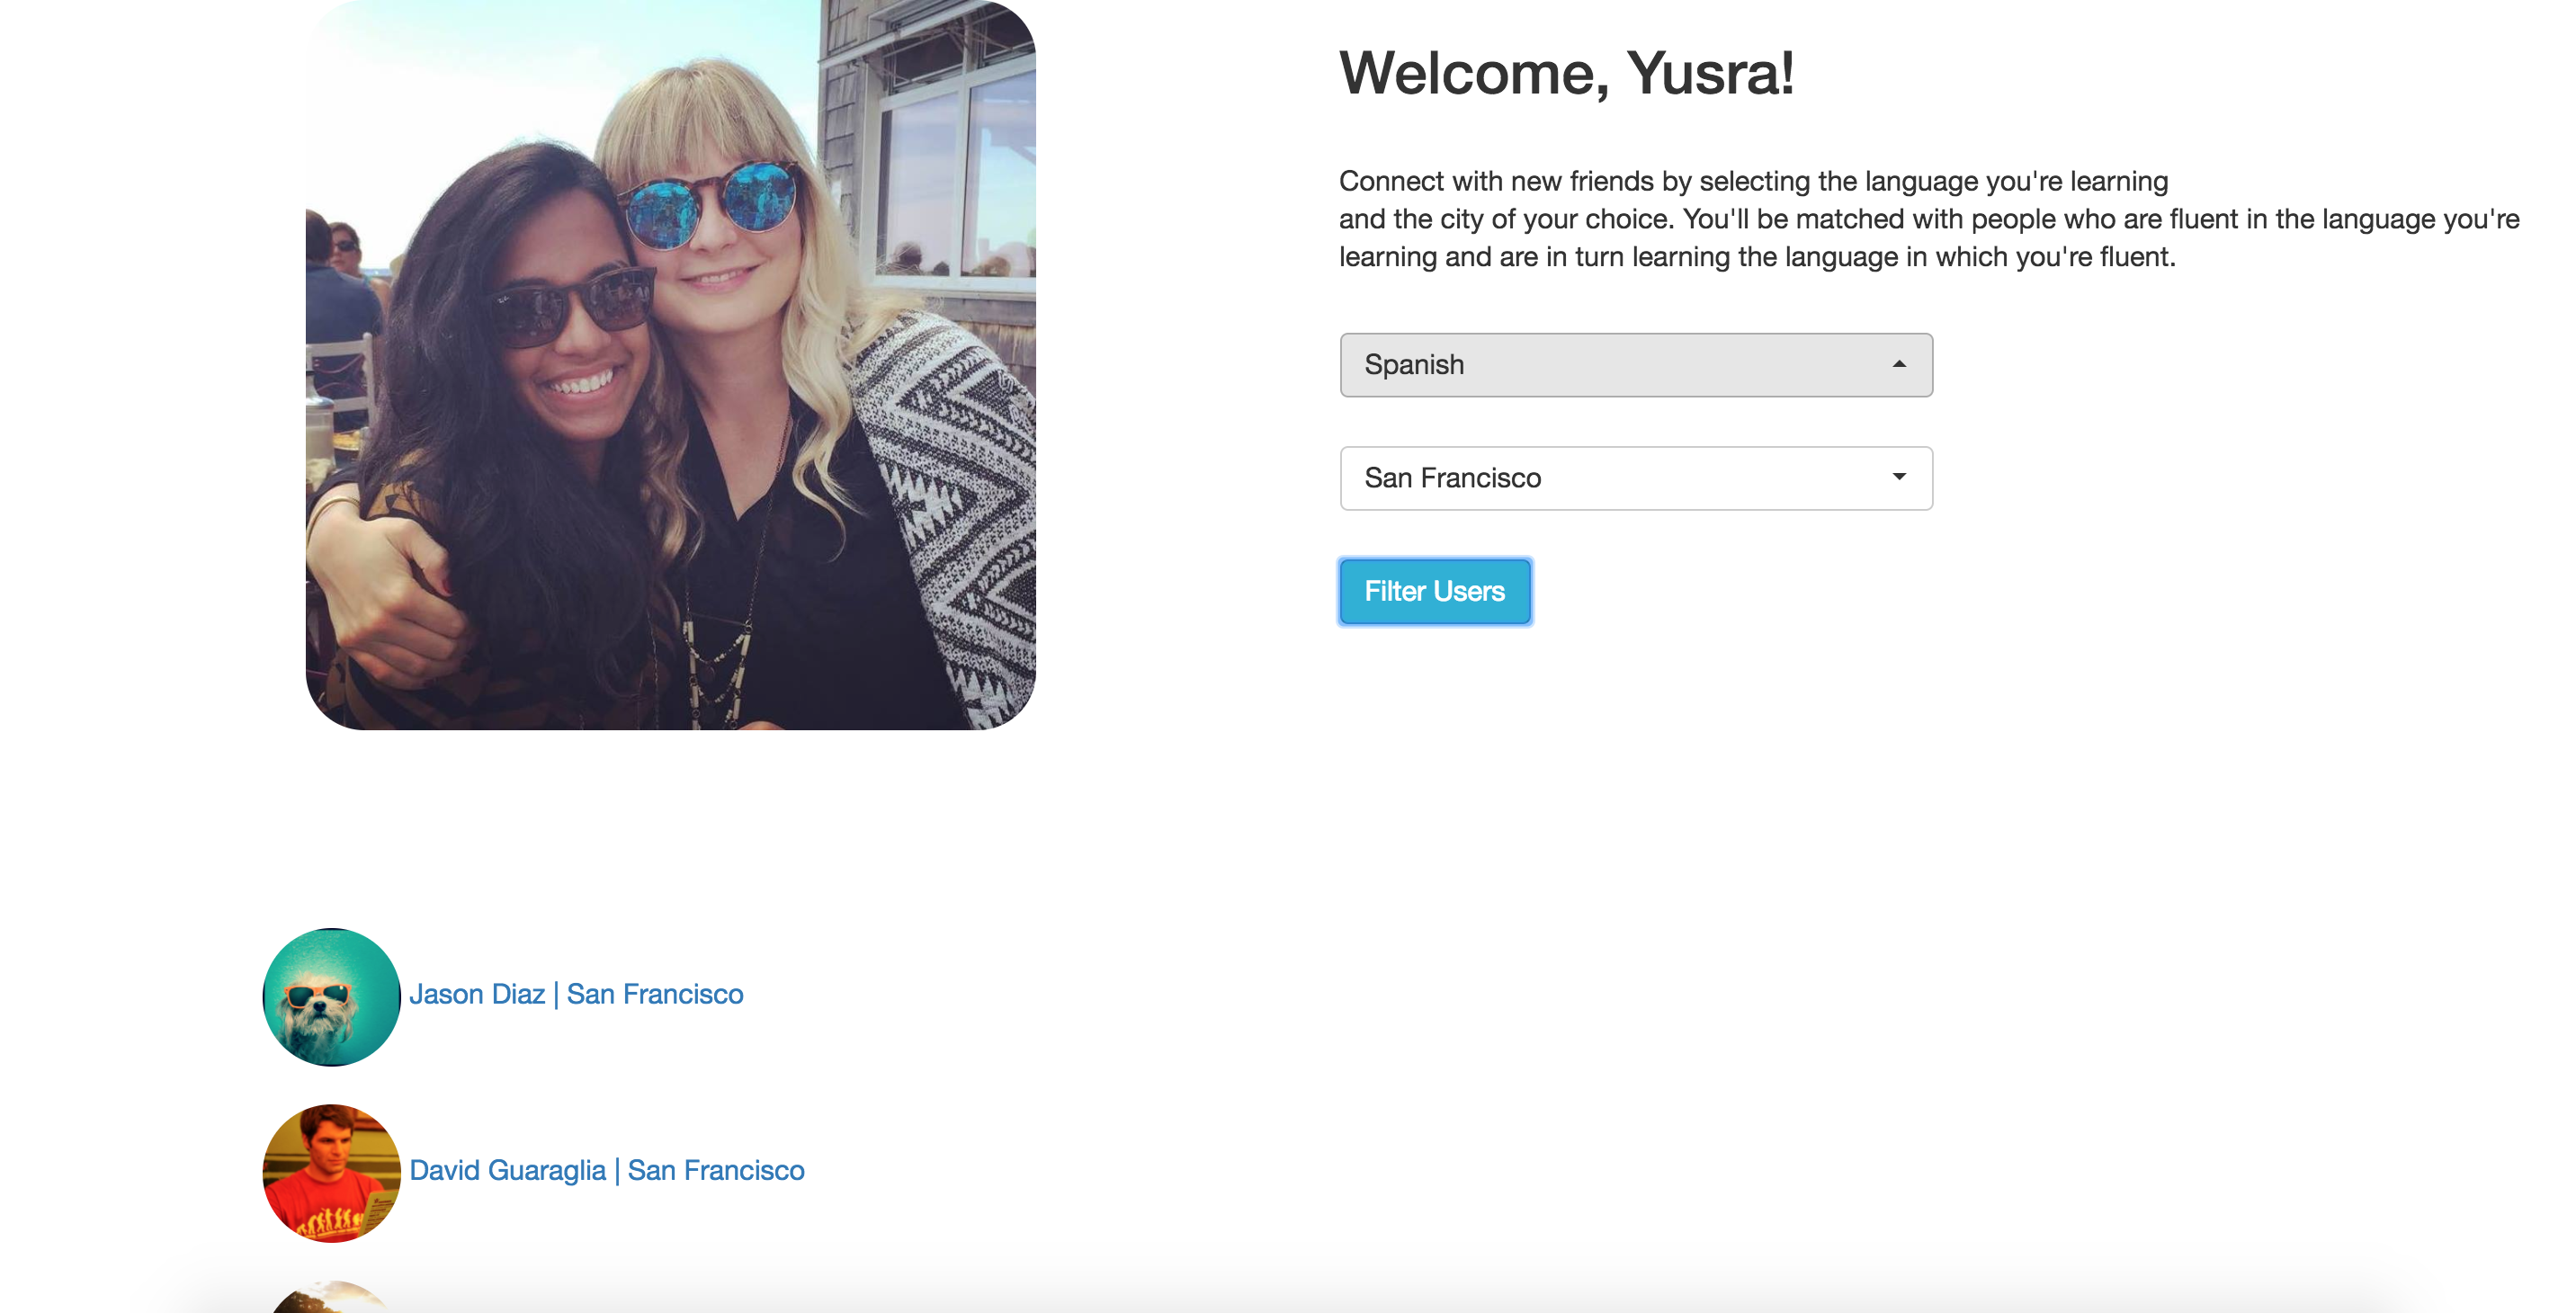2576x1313 pixels.
Task: Click the "Connect with new friends" description paragraph
Action: [1929, 219]
